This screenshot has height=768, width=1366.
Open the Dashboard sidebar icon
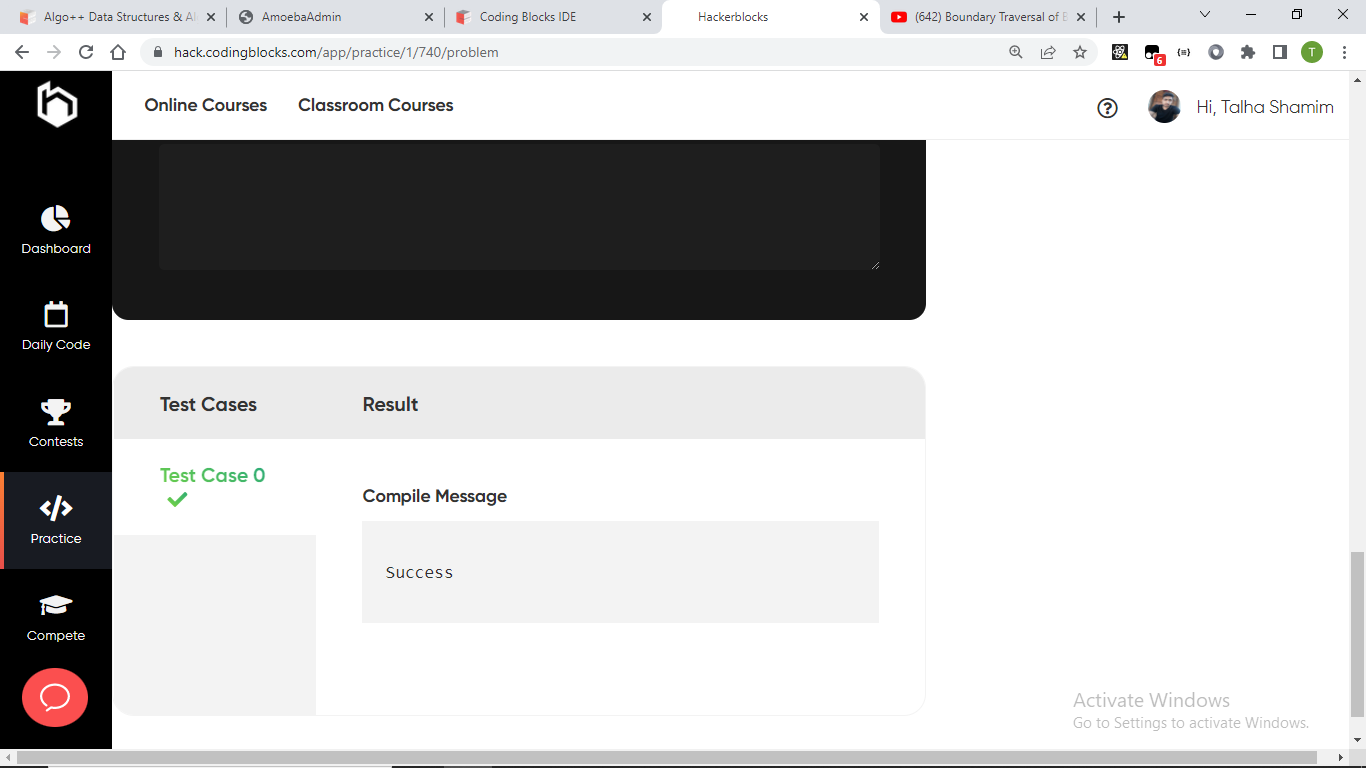point(56,218)
